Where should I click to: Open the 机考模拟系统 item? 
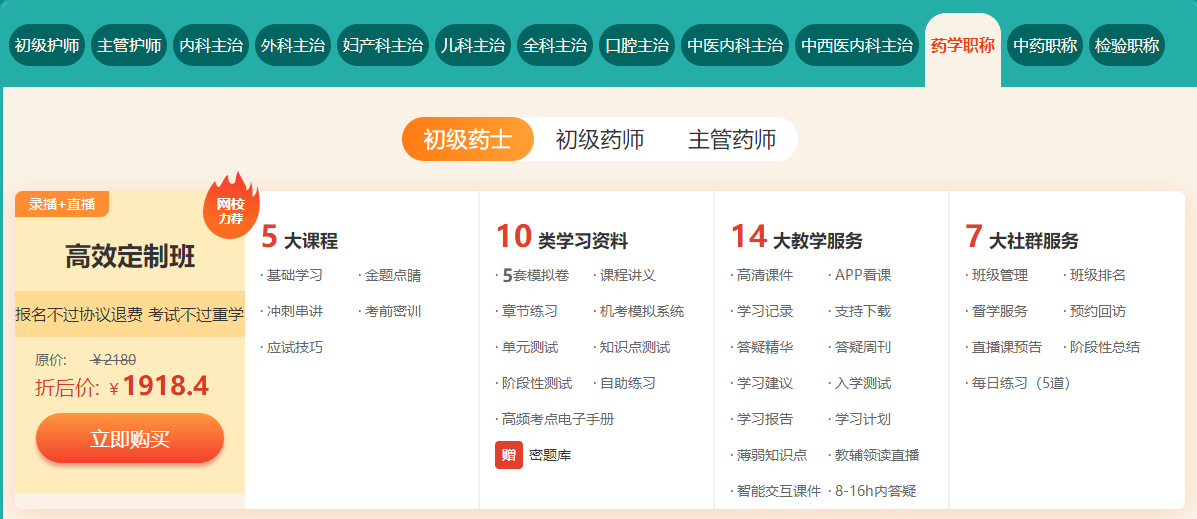click(640, 311)
